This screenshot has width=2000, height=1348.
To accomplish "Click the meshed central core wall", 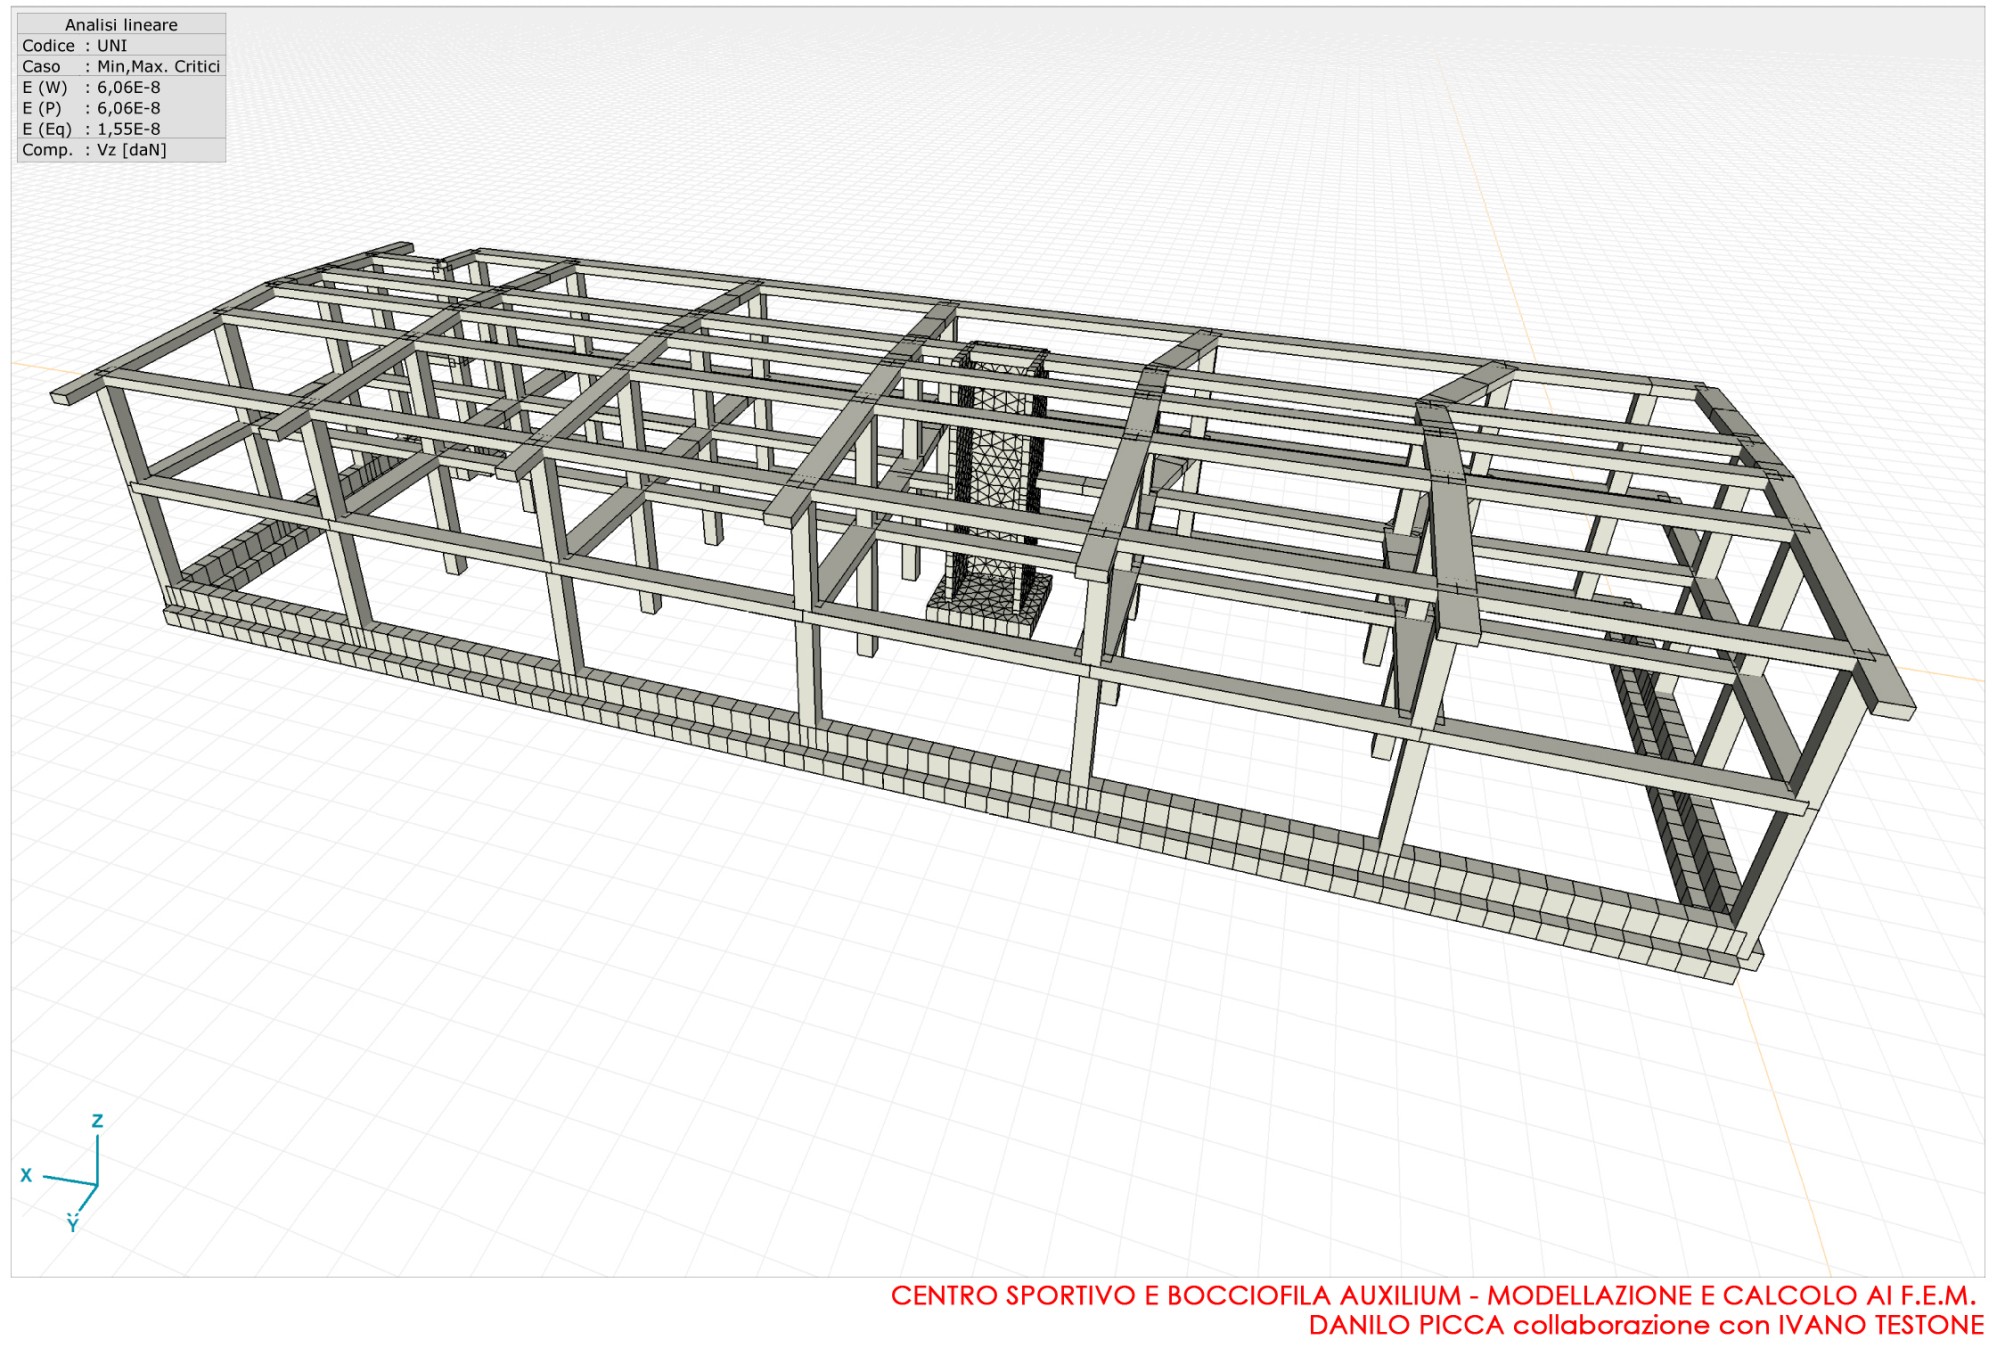I will coord(995,485).
